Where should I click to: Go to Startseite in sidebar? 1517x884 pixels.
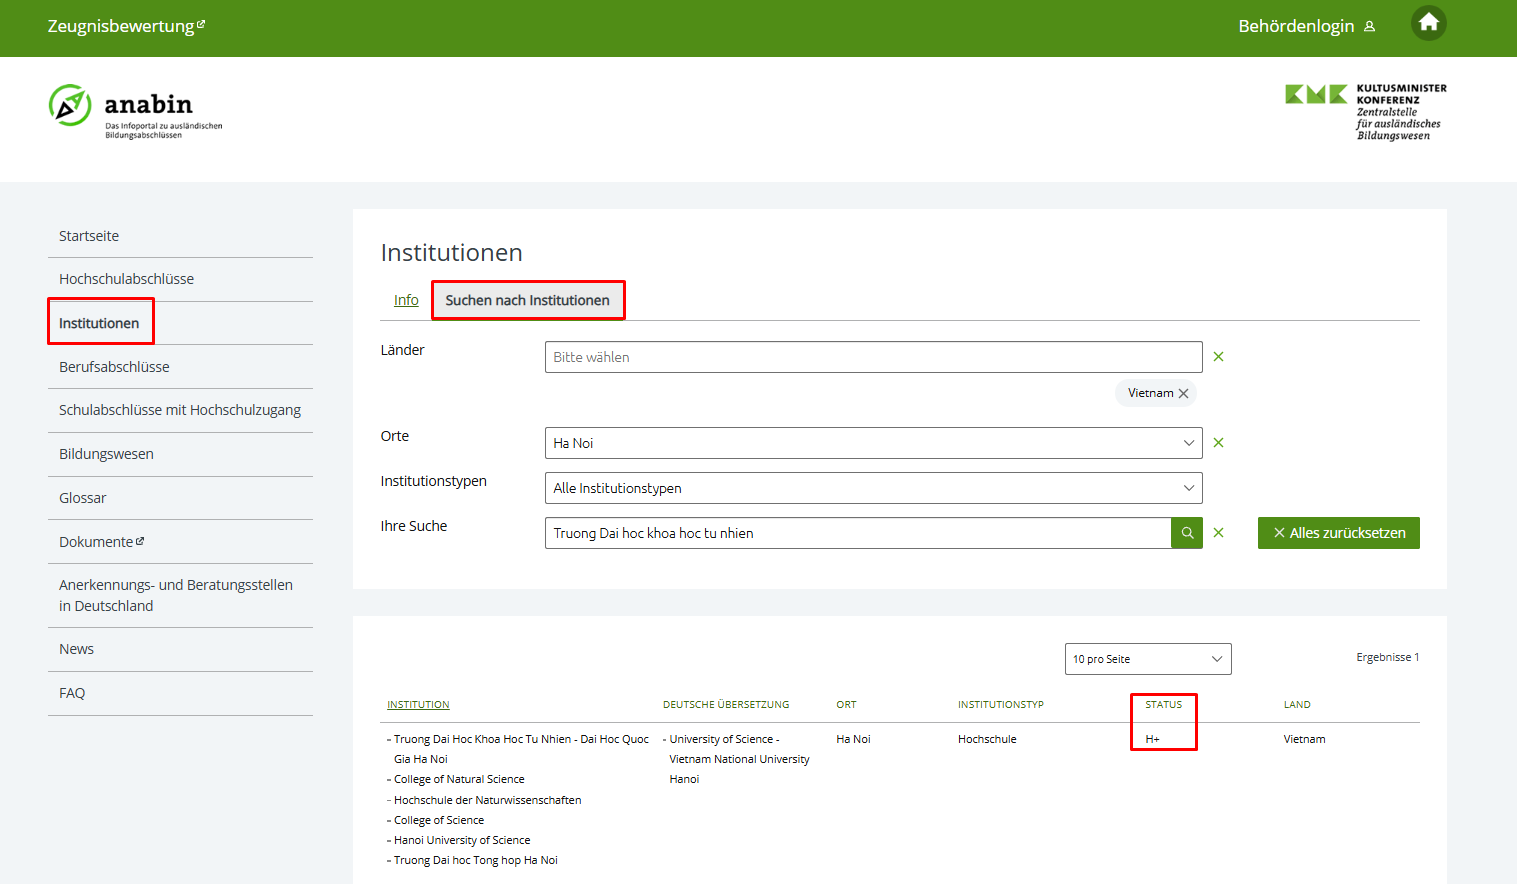(89, 236)
